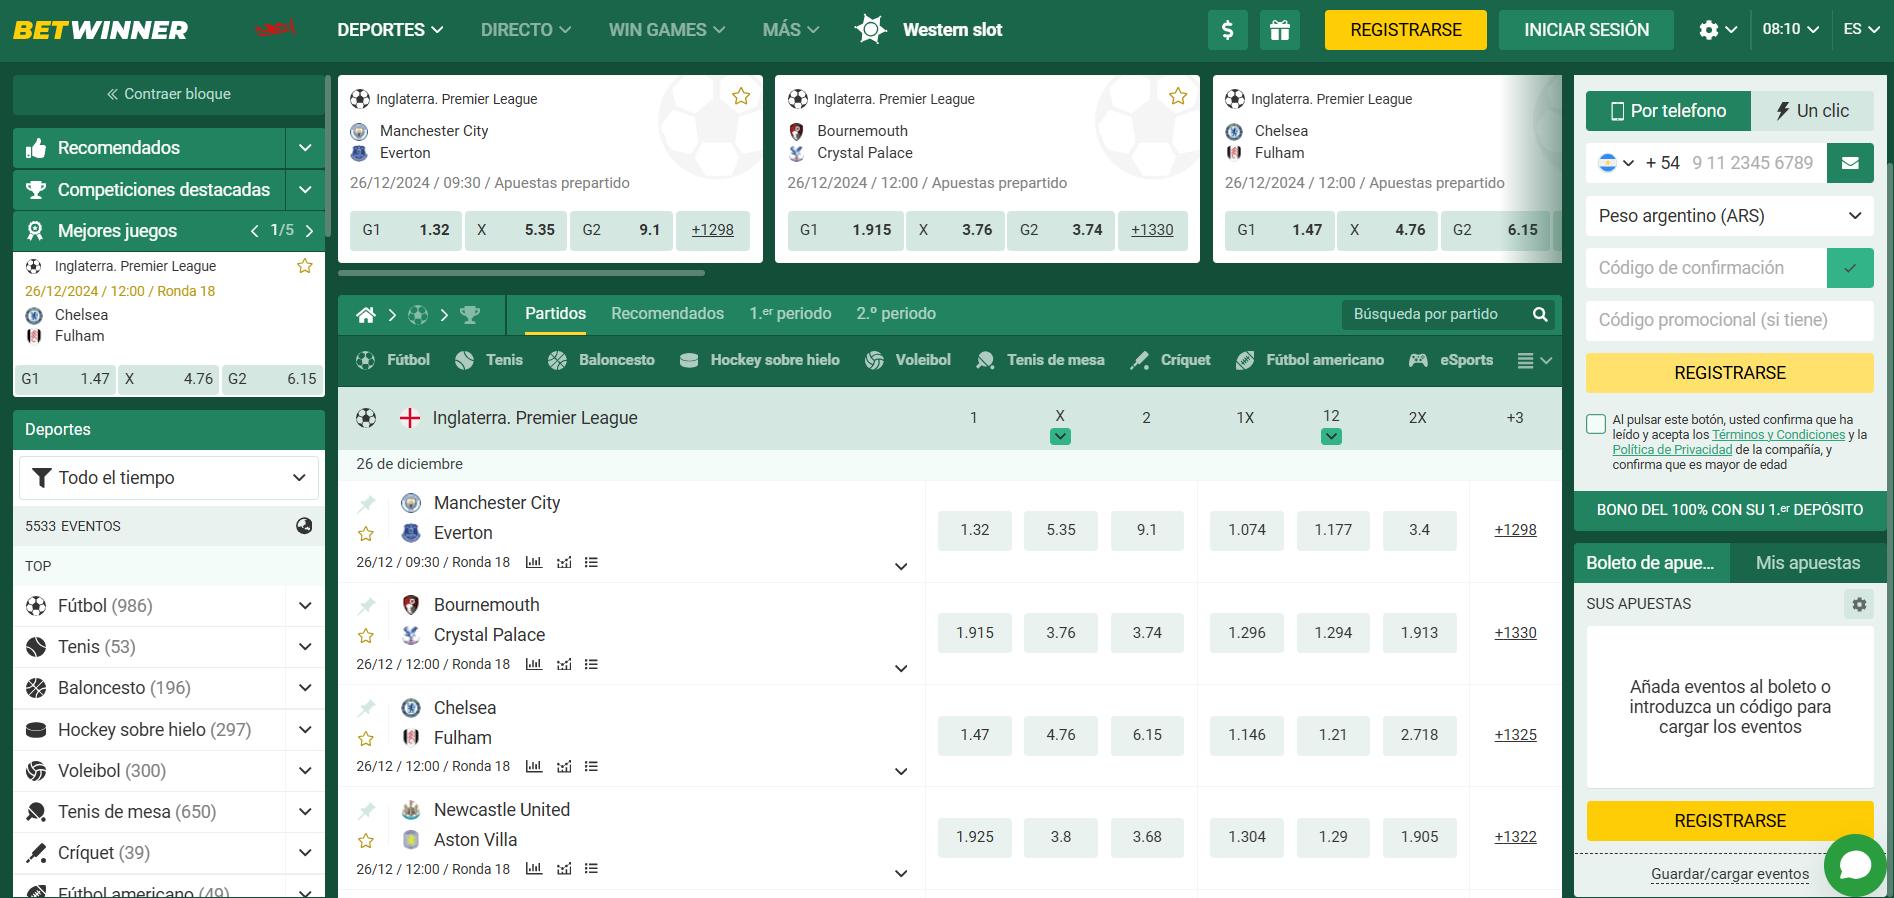This screenshot has width=1894, height=898.
Task: Open the dollar deposit icon
Action: (1227, 30)
